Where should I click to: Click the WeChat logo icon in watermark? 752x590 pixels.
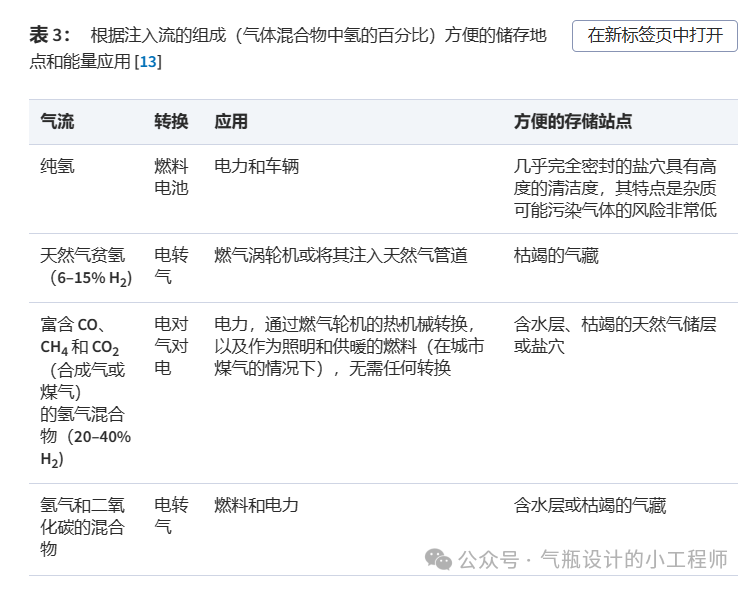pyautogui.click(x=438, y=560)
